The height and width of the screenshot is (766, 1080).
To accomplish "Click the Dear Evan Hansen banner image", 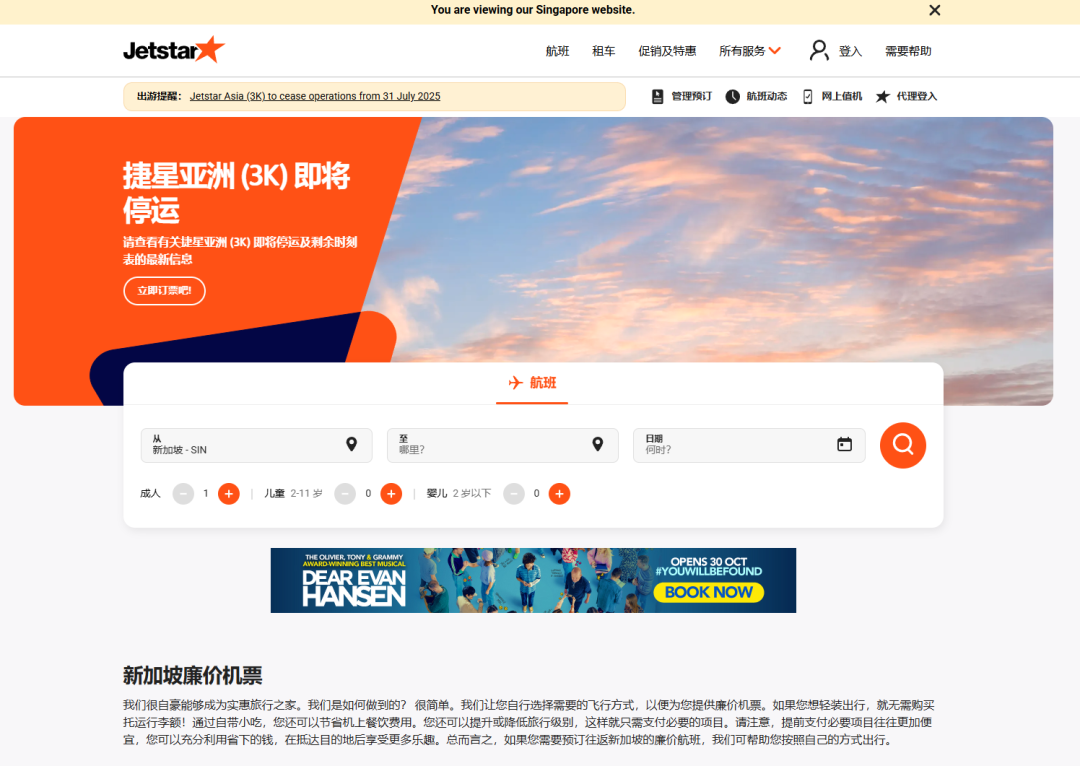I will tap(533, 581).
